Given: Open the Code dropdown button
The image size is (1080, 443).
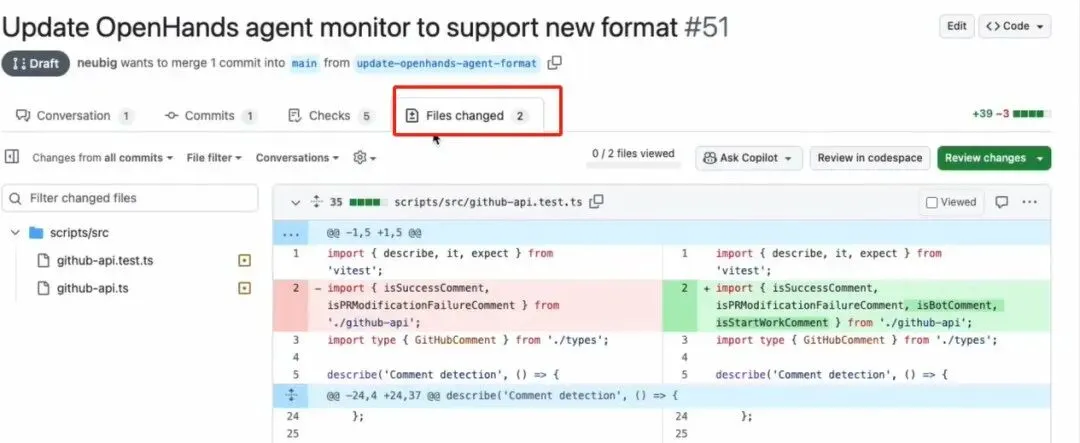Looking at the screenshot, I should click(1015, 26).
